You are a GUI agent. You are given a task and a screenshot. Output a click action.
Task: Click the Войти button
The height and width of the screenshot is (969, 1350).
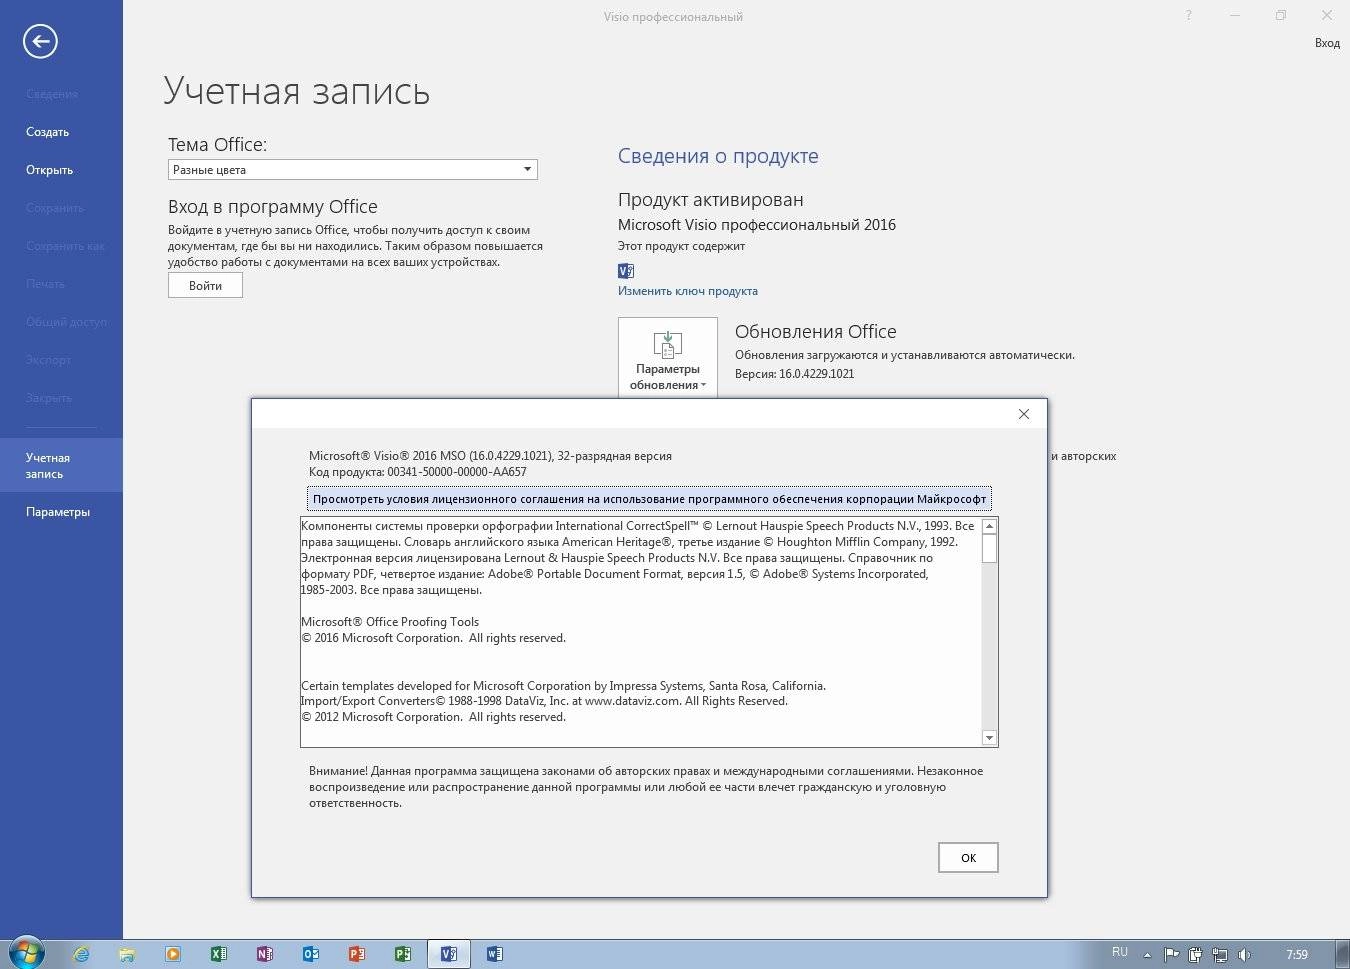pyautogui.click(x=205, y=285)
